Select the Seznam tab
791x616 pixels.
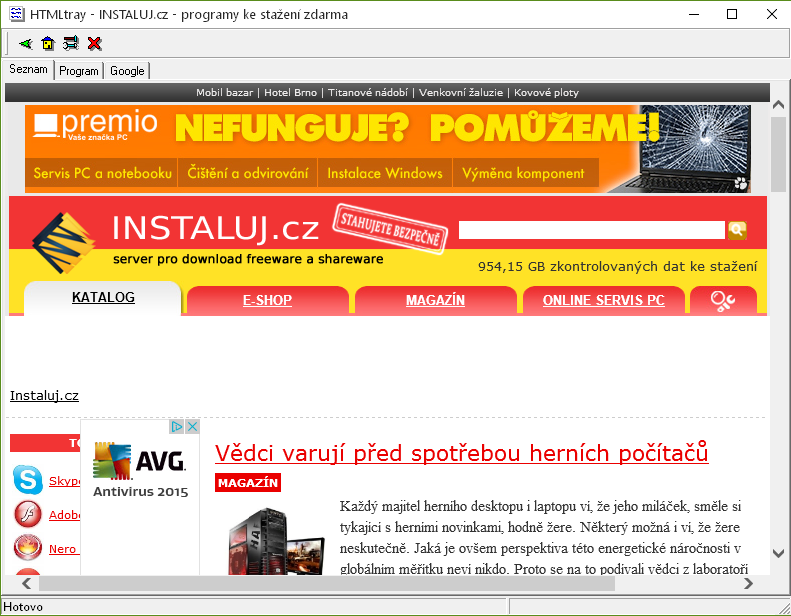click(28, 70)
